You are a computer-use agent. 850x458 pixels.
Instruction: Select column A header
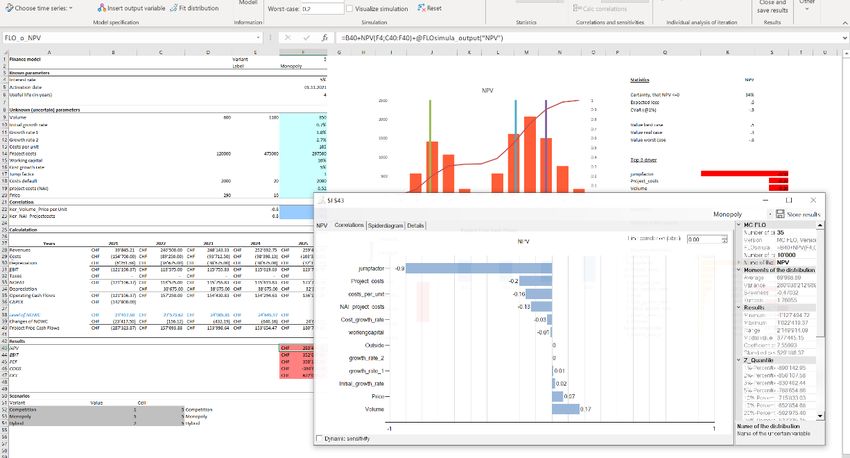[x=49, y=53]
